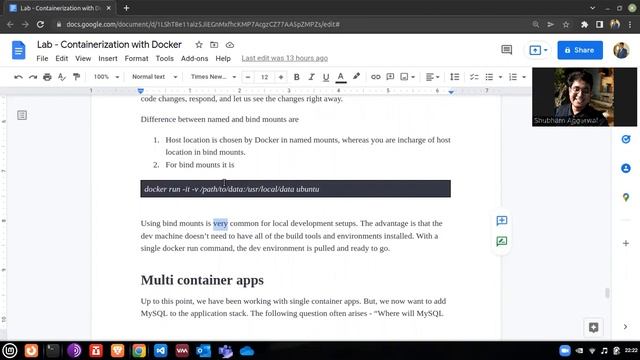Open the insert image dropdown

(x=407, y=77)
